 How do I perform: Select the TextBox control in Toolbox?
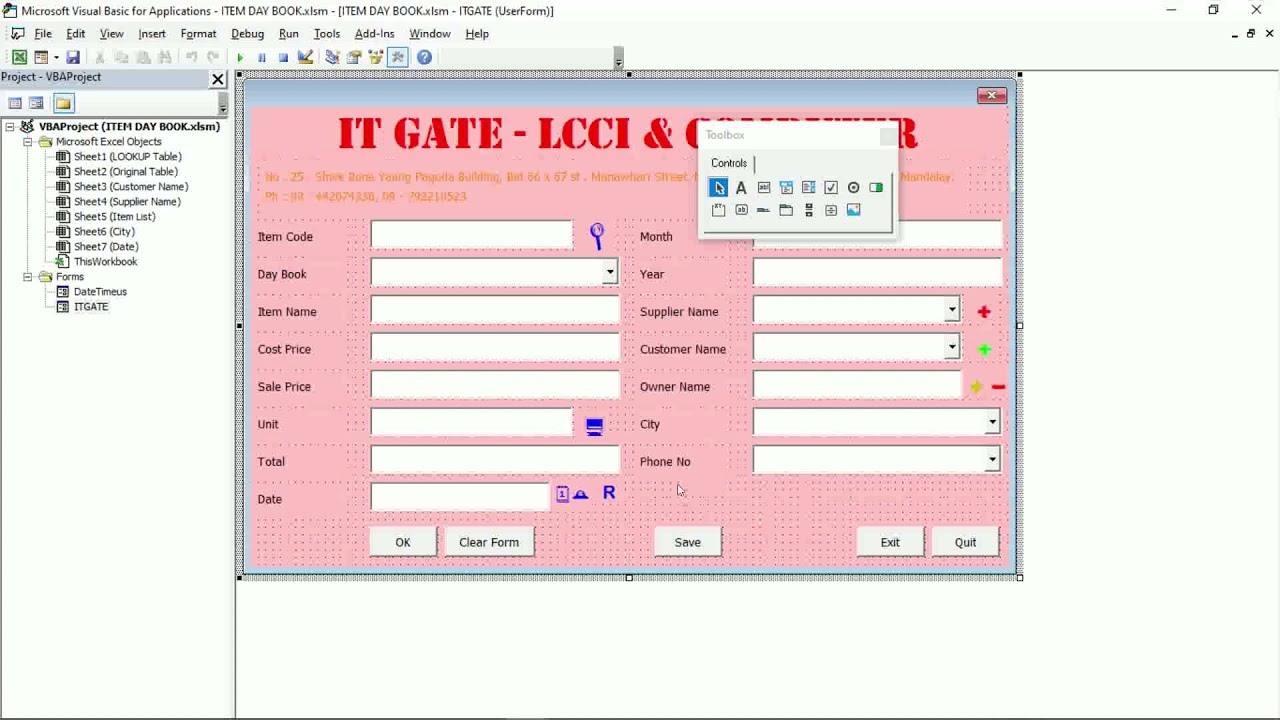(764, 187)
